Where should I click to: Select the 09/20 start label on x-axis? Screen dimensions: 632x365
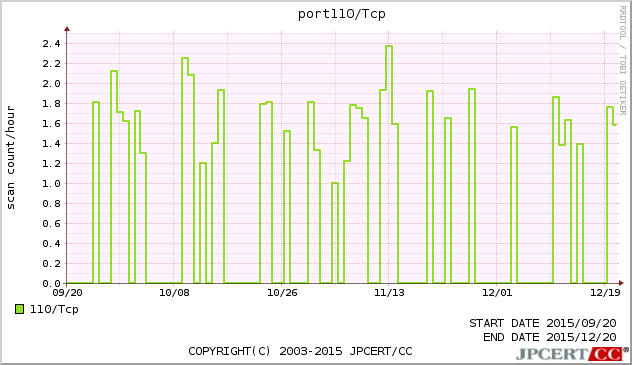click(67, 292)
